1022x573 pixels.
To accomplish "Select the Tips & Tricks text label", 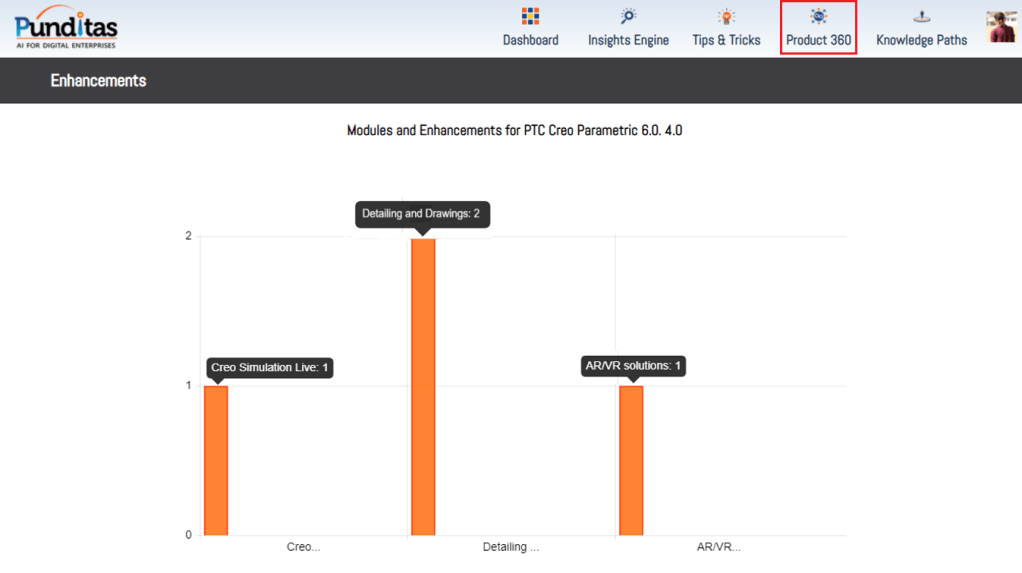I will click(x=726, y=40).
